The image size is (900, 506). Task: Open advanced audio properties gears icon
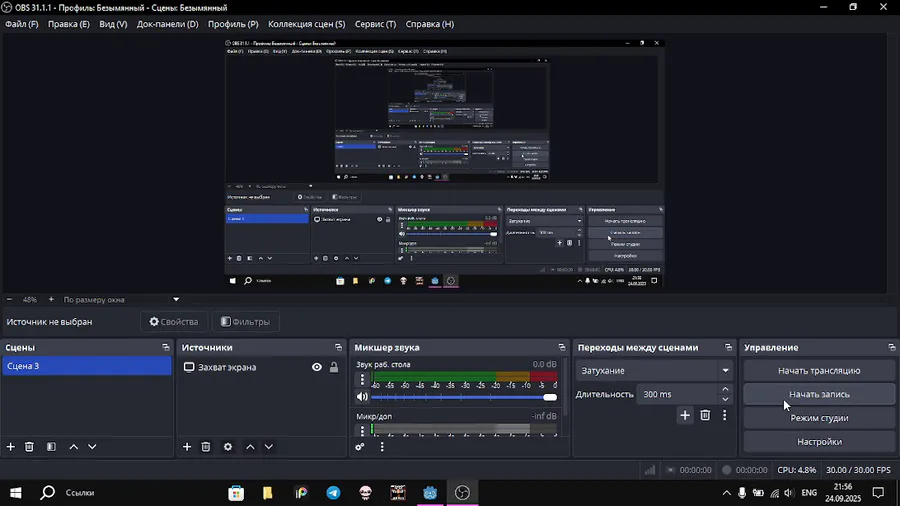(x=360, y=446)
